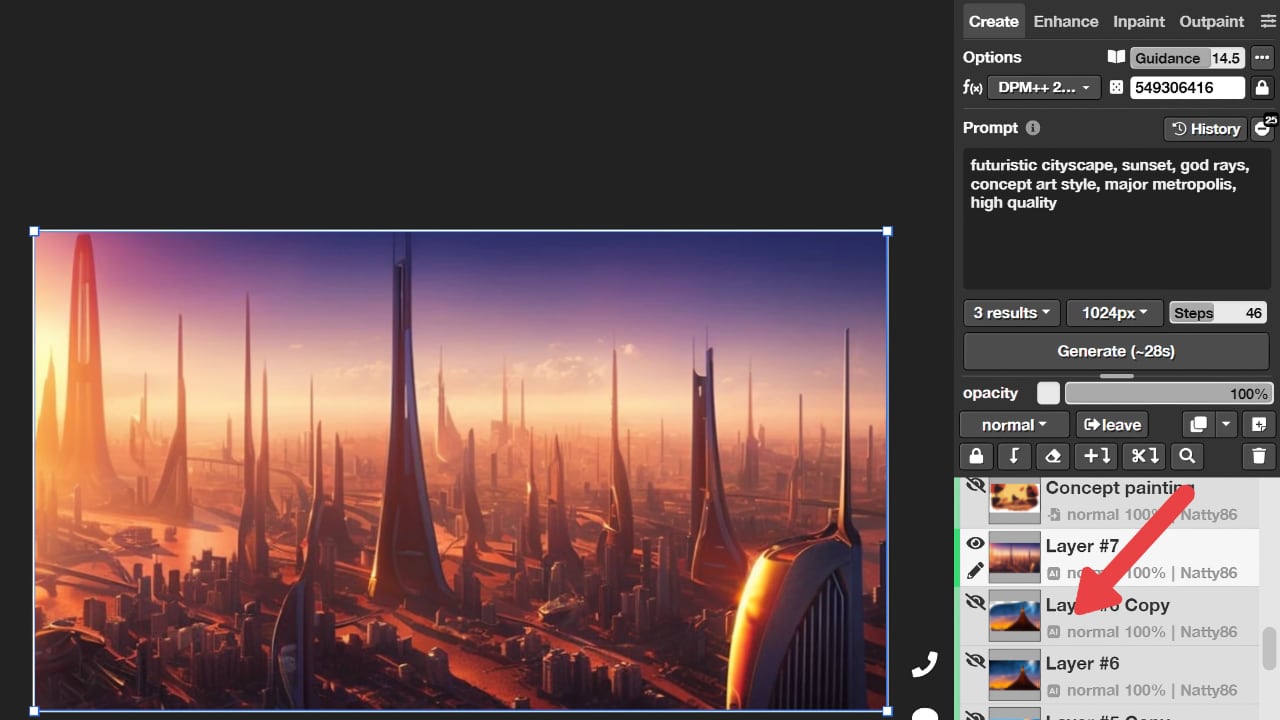
Task: Open the Outpaint tab
Action: point(1211,21)
